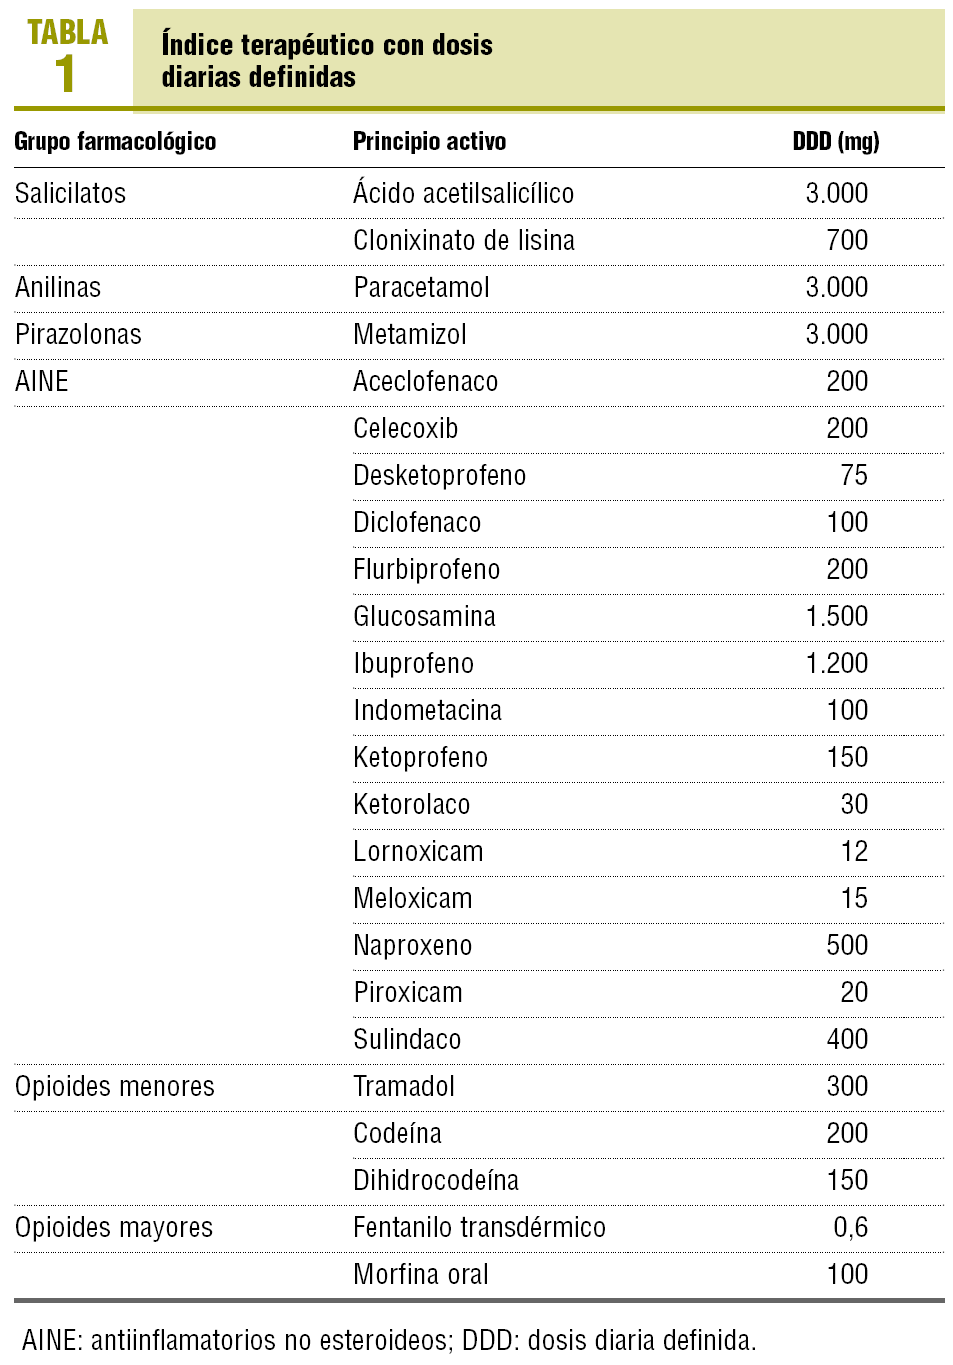Select 'Fentanilo transdérmico' in the table

click(479, 1228)
